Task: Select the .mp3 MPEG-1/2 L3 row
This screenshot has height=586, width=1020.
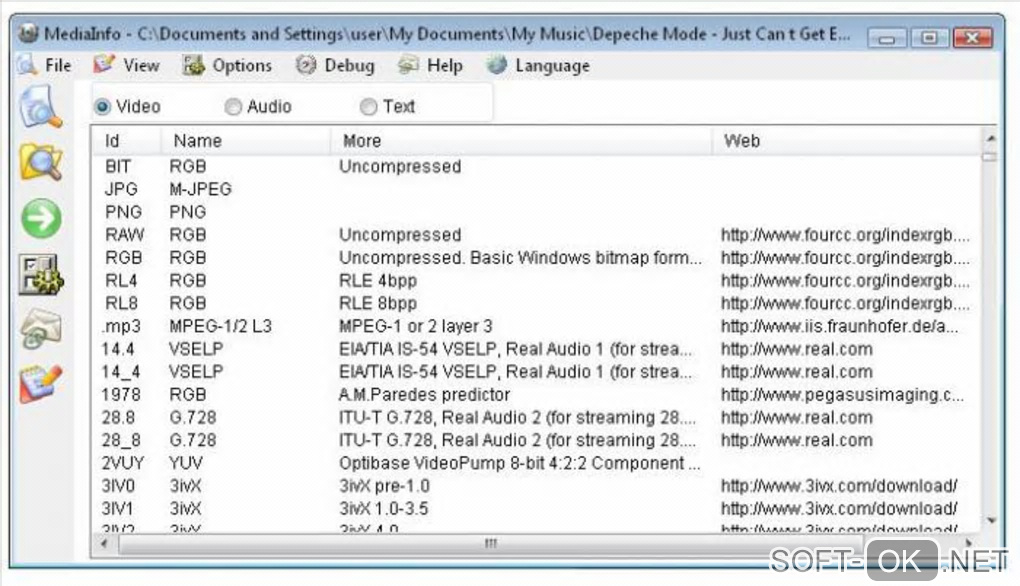Action: 536,326
